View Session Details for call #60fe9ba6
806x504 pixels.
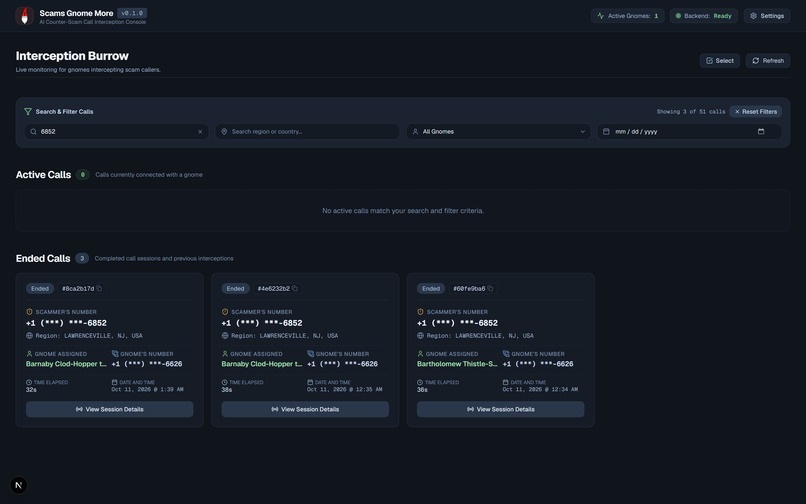(501, 409)
